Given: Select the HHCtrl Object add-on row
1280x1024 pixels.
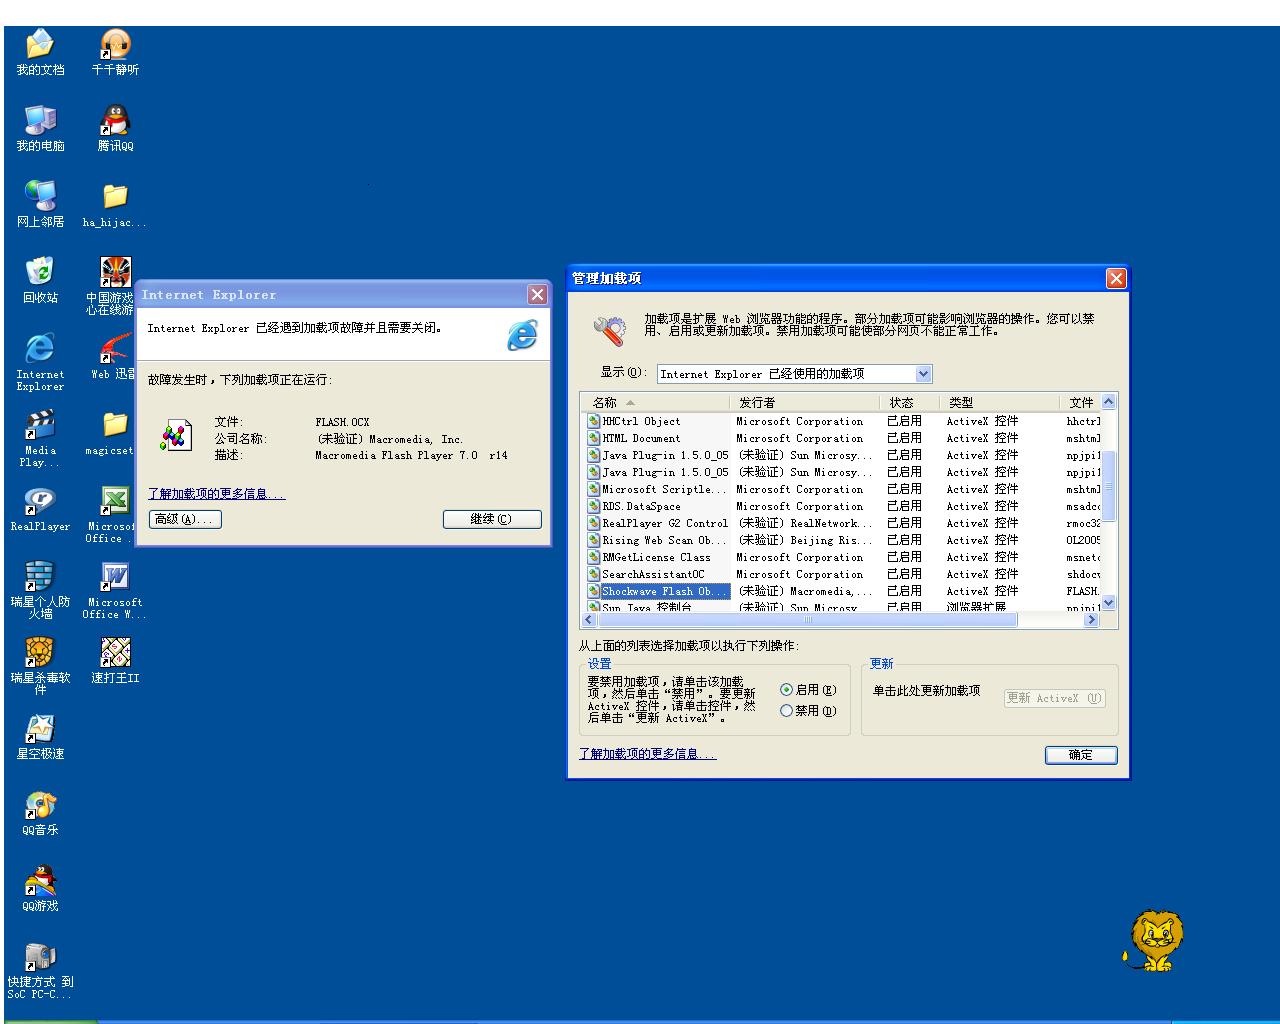Looking at the screenshot, I should point(841,422).
